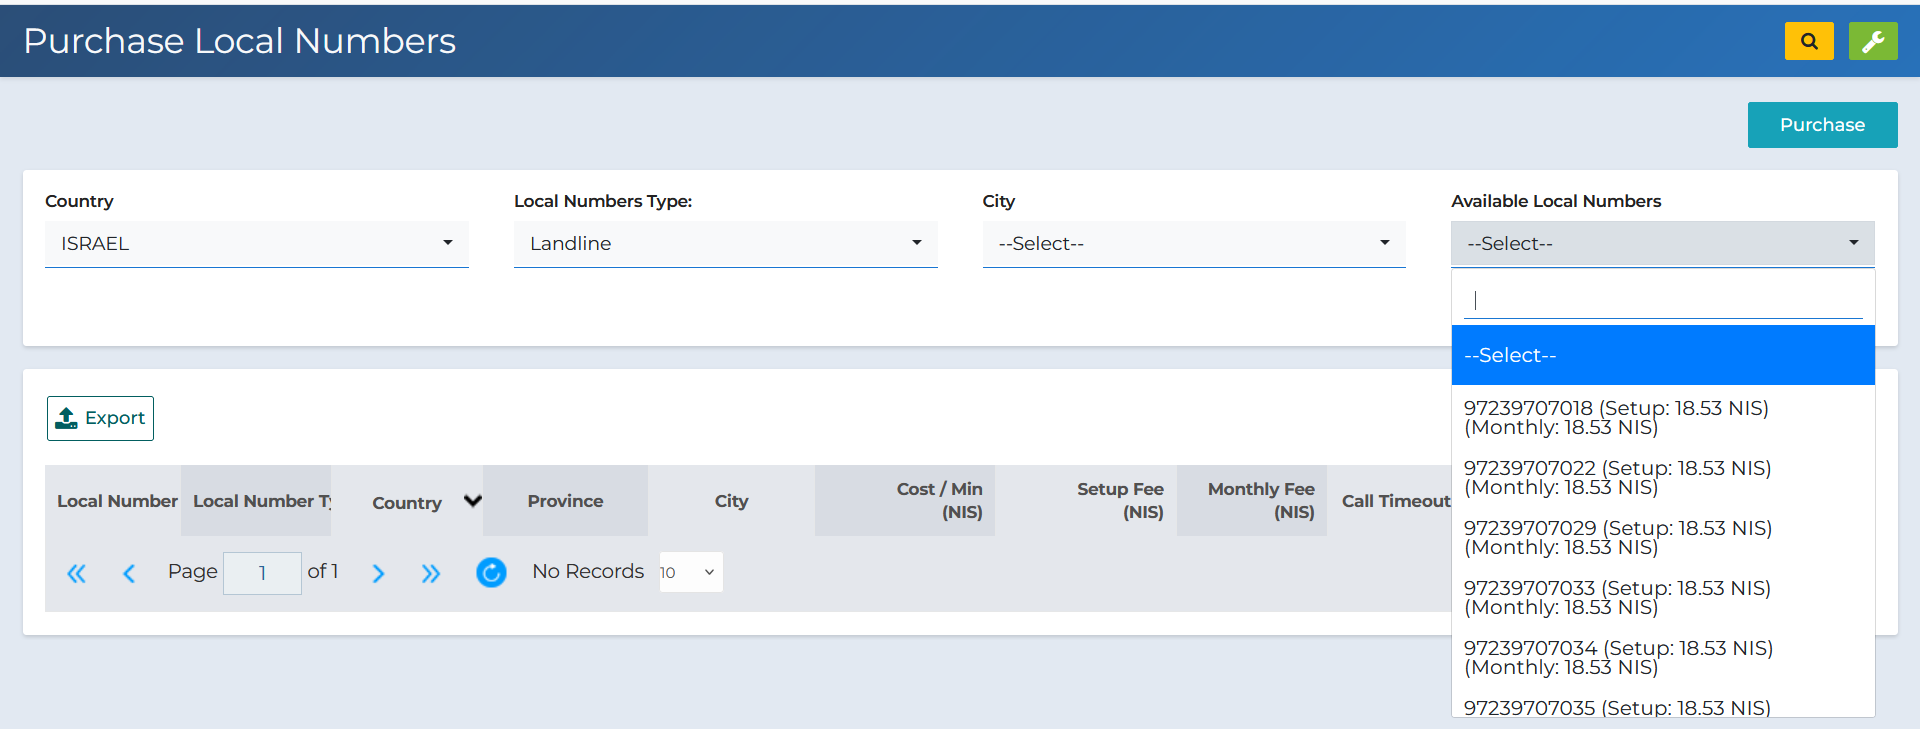Screen dimensions: 1920x729
Task: Click the Country column header text
Action: point(407,503)
